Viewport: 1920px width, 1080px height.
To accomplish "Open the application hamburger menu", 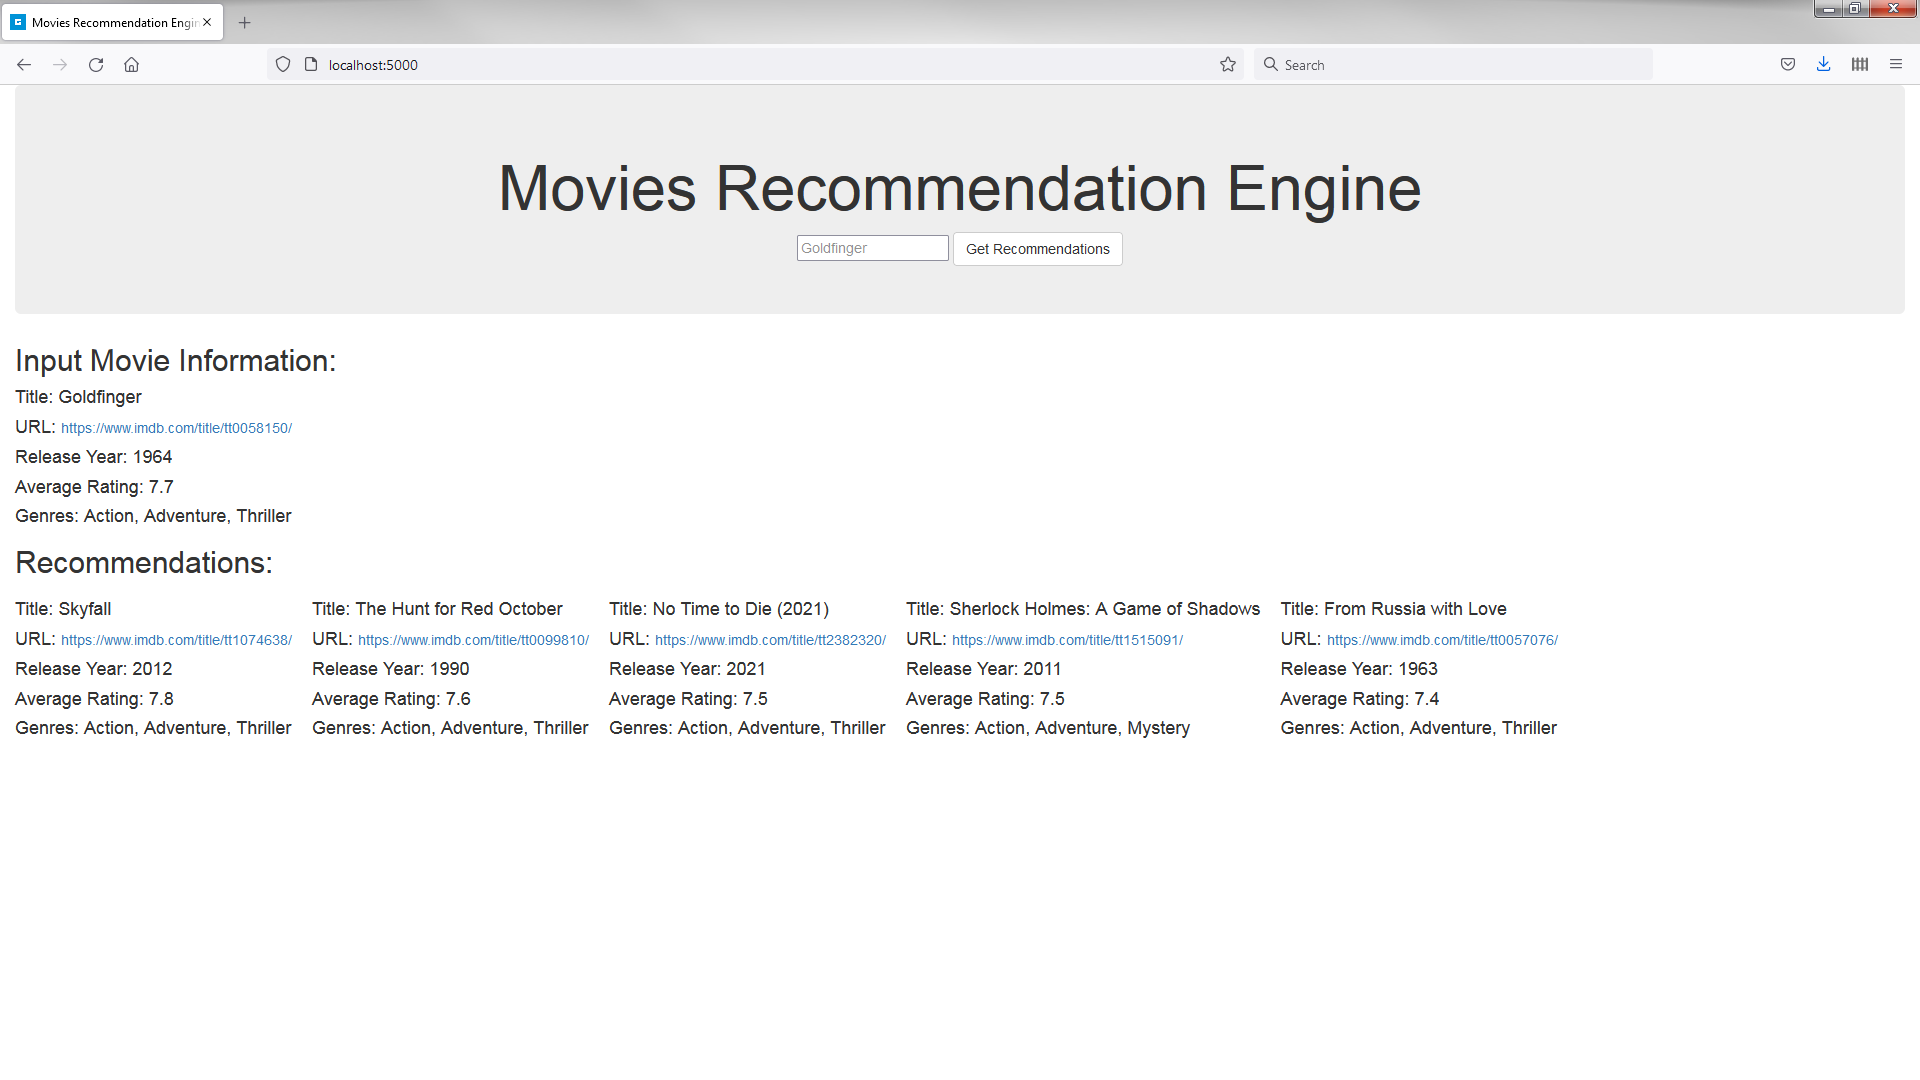I will point(1896,64).
